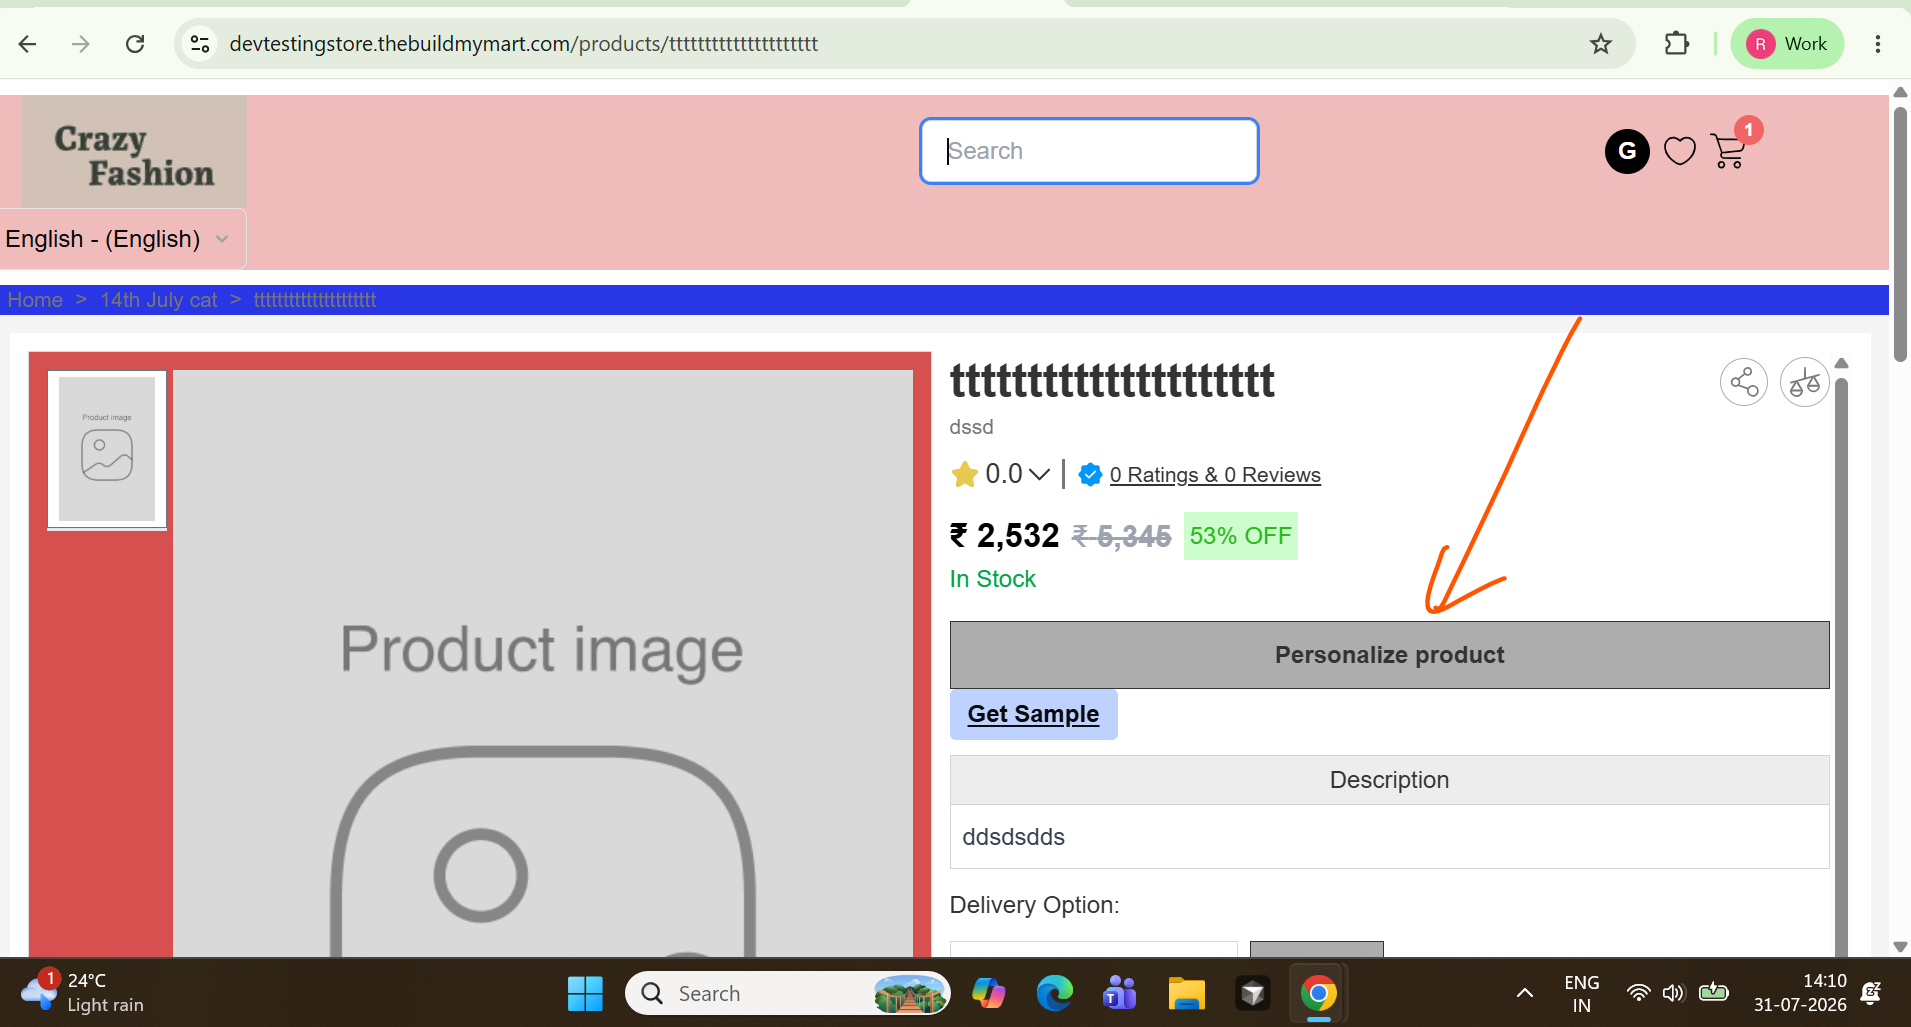Bookmark this page with the star icon
Image resolution: width=1911 pixels, height=1027 pixels.
1601,44
